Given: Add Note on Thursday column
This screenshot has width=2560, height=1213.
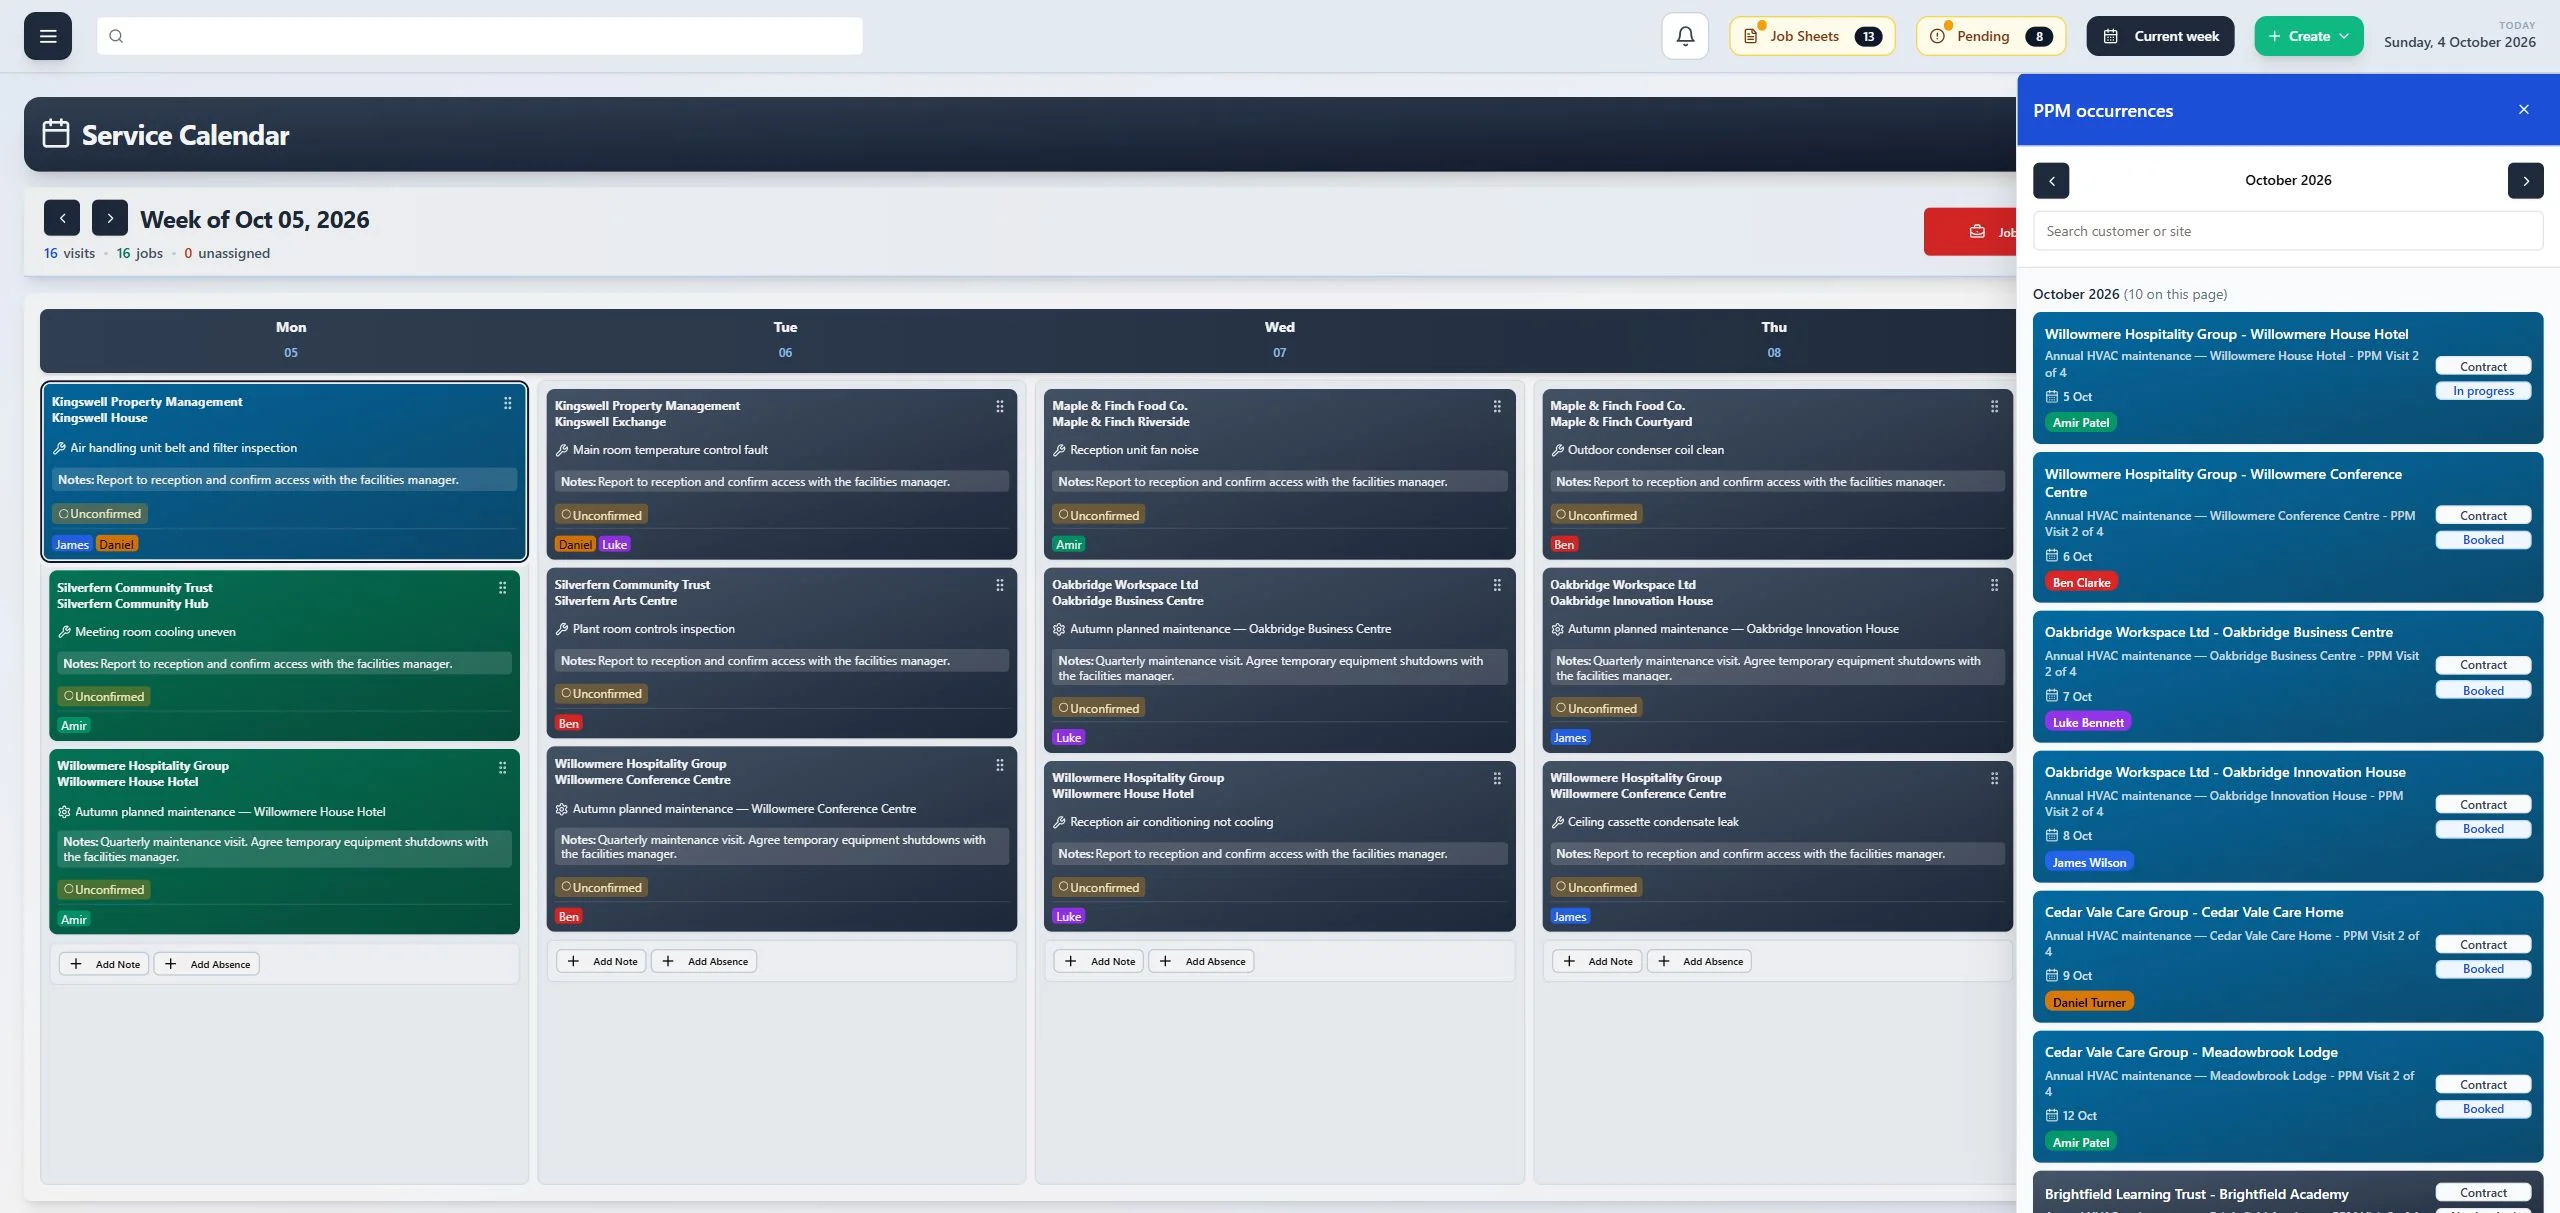Looking at the screenshot, I should tap(1597, 961).
